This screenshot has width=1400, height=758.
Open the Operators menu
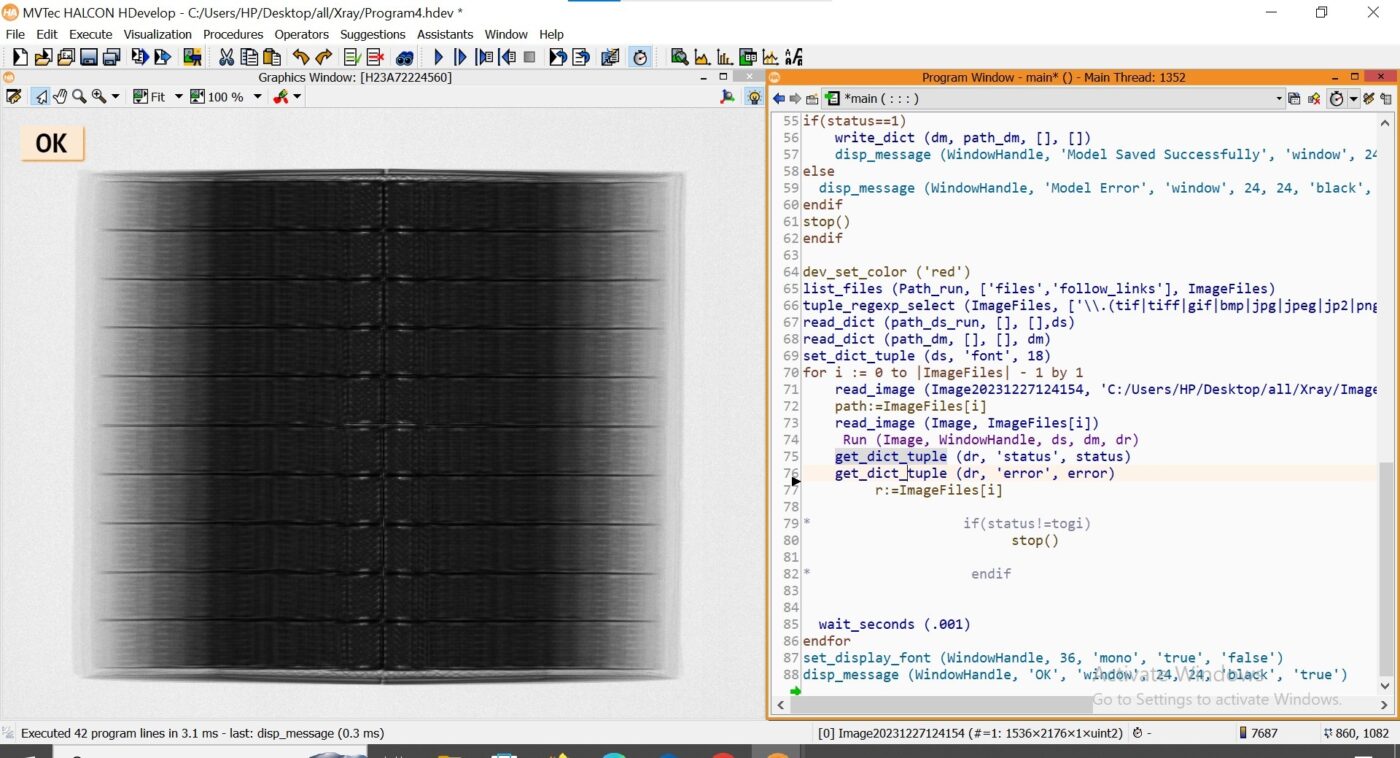(301, 34)
